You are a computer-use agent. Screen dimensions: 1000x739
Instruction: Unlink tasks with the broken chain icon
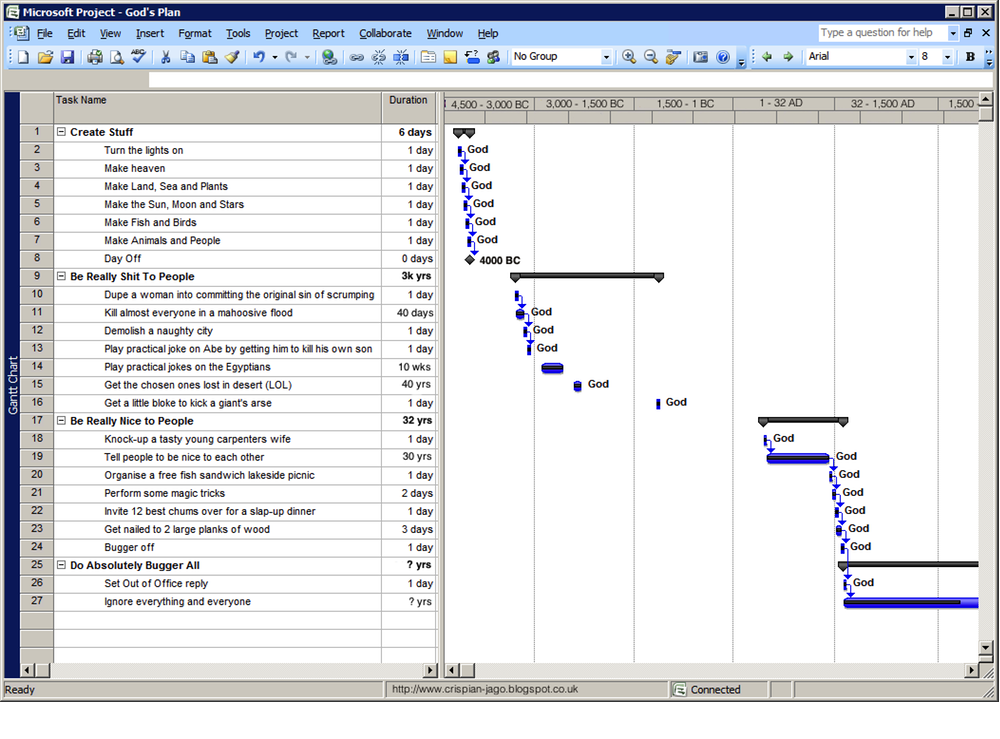click(379, 57)
